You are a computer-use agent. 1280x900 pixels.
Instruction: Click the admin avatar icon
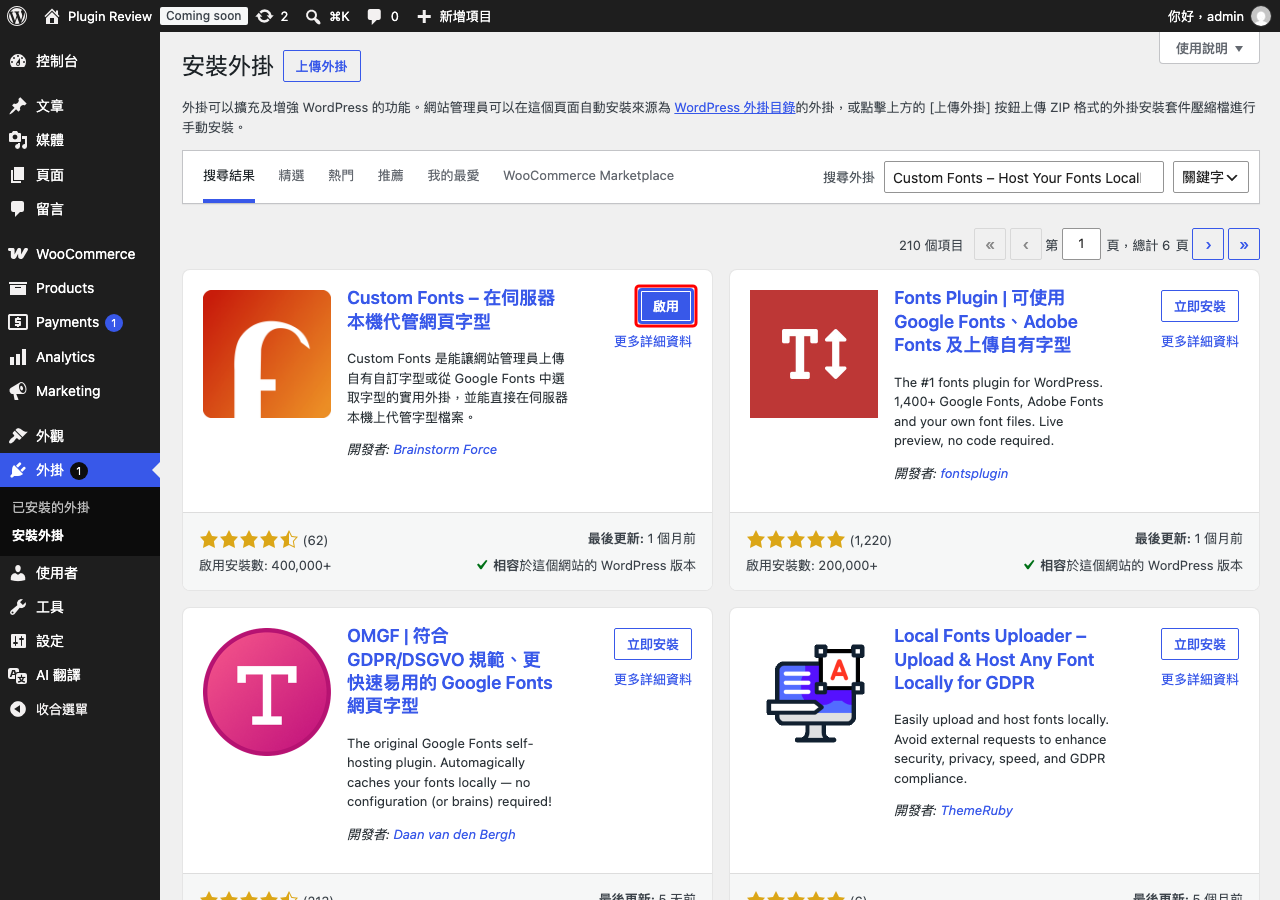pos(1261,16)
